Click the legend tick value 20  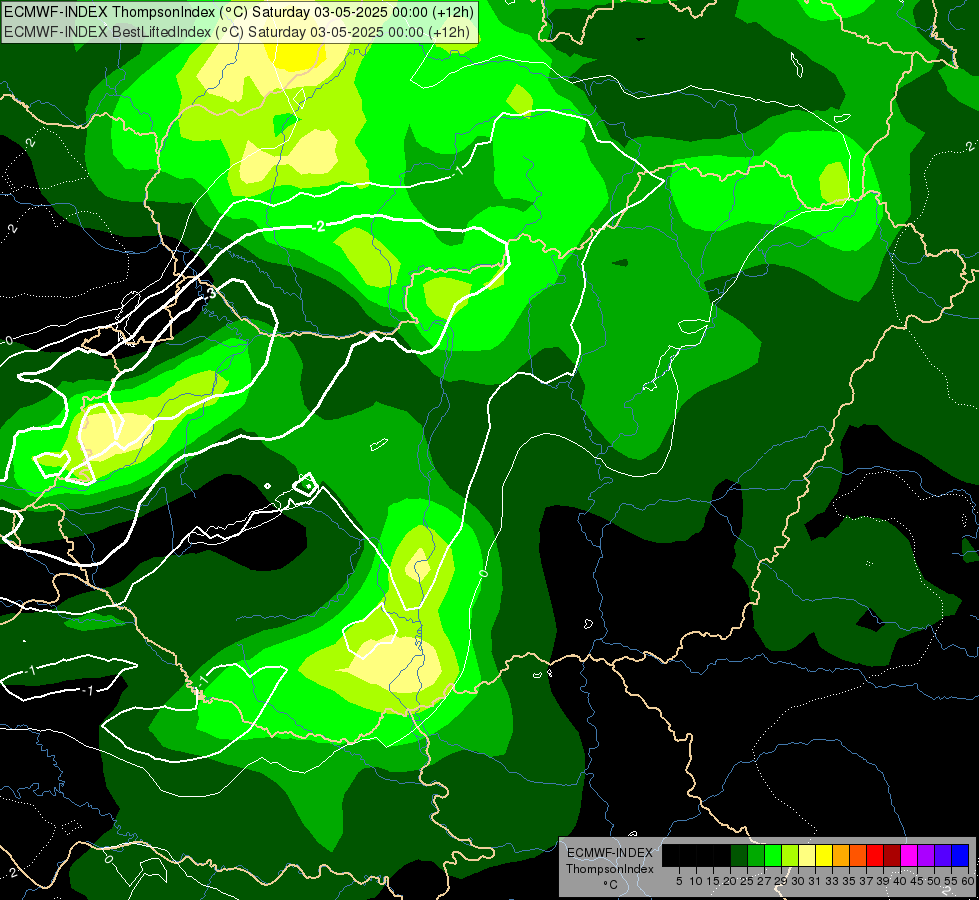click(x=730, y=881)
